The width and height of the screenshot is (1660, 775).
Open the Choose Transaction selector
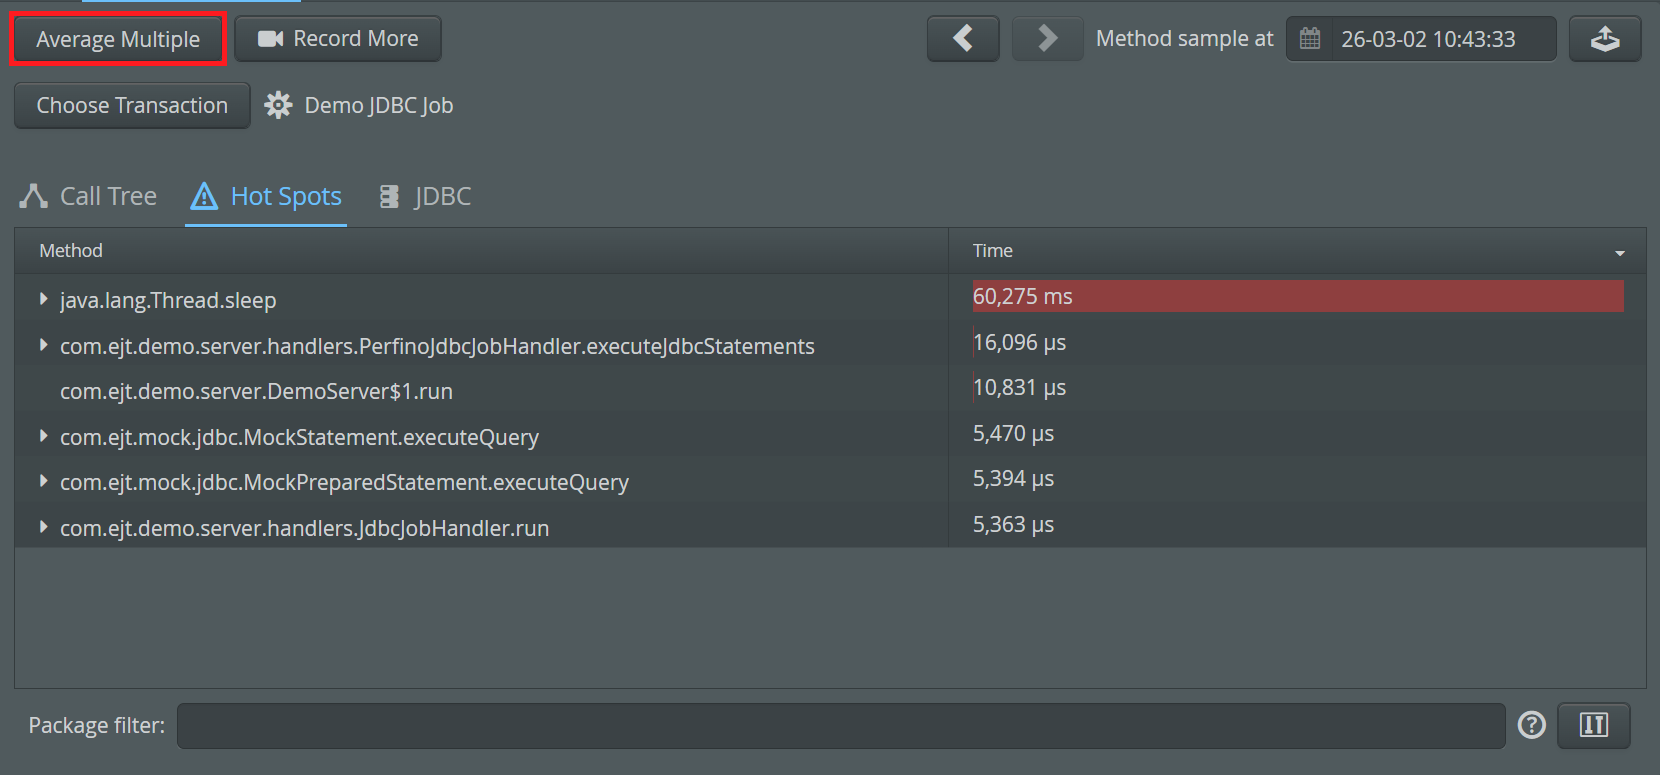click(132, 105)
